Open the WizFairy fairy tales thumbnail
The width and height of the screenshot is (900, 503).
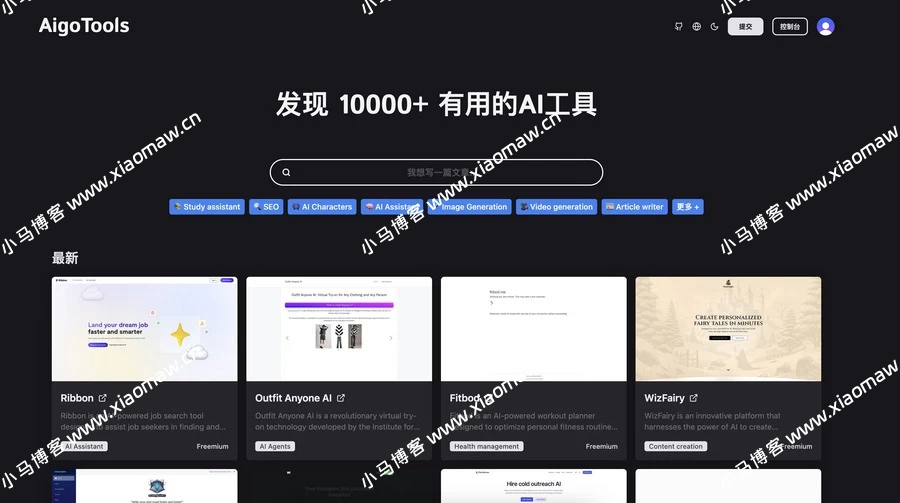point(728,329)
